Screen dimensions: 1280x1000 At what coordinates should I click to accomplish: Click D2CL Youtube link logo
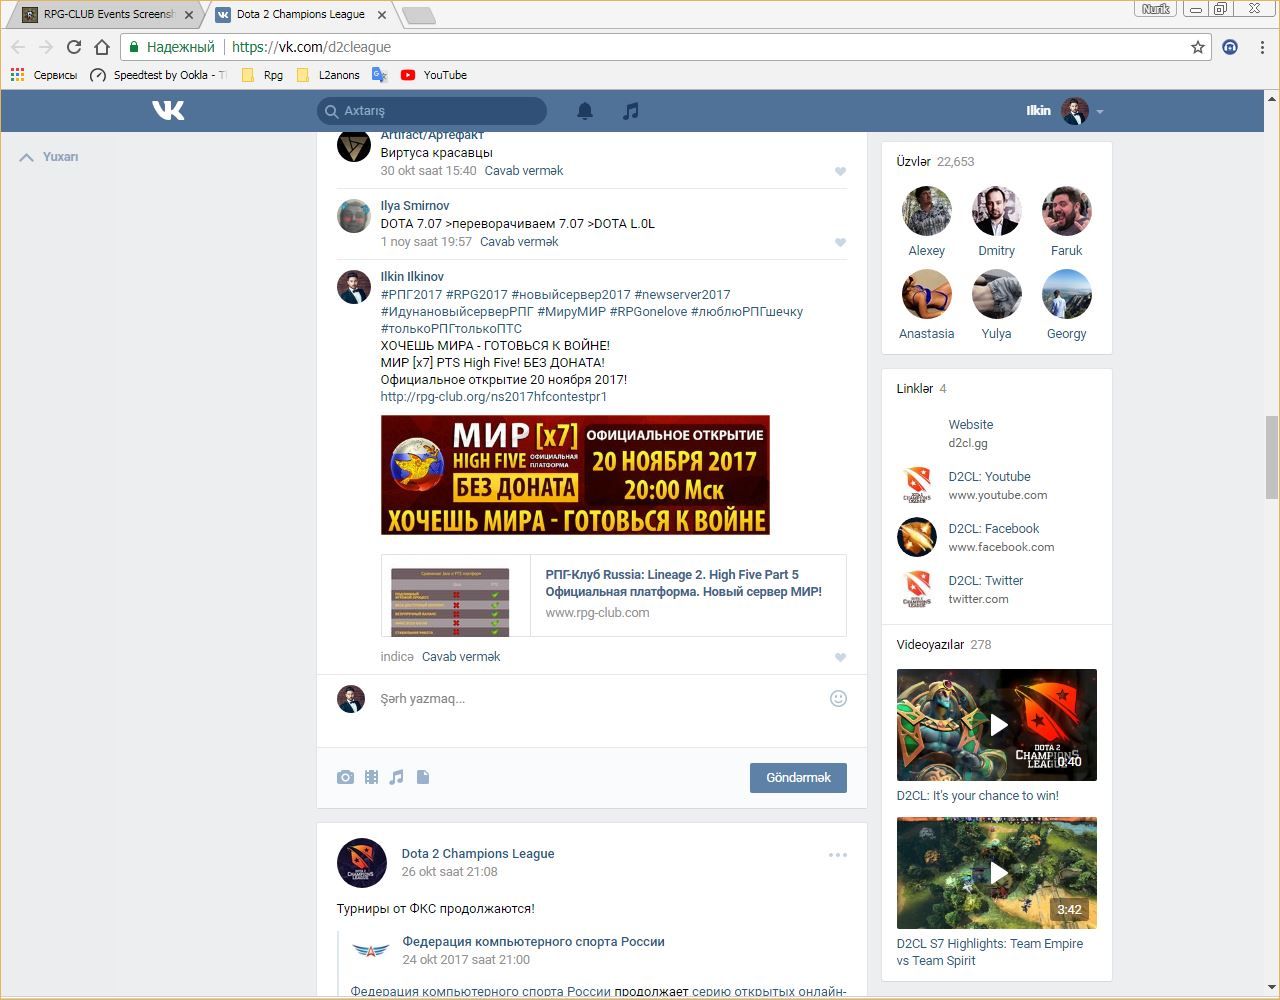coord(916,485)
